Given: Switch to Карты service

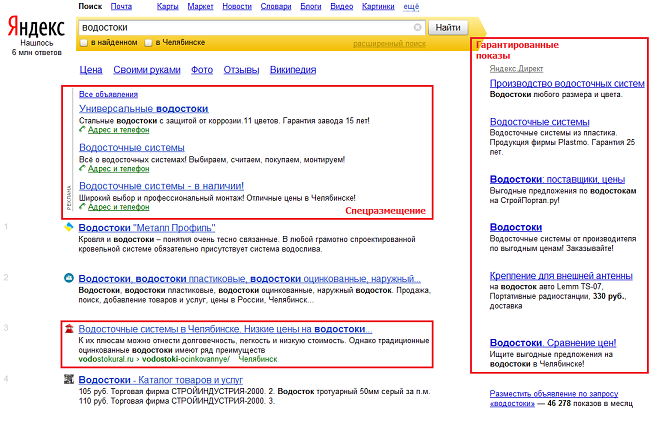Looking at the screenshot, I should (x=167, y=7).
